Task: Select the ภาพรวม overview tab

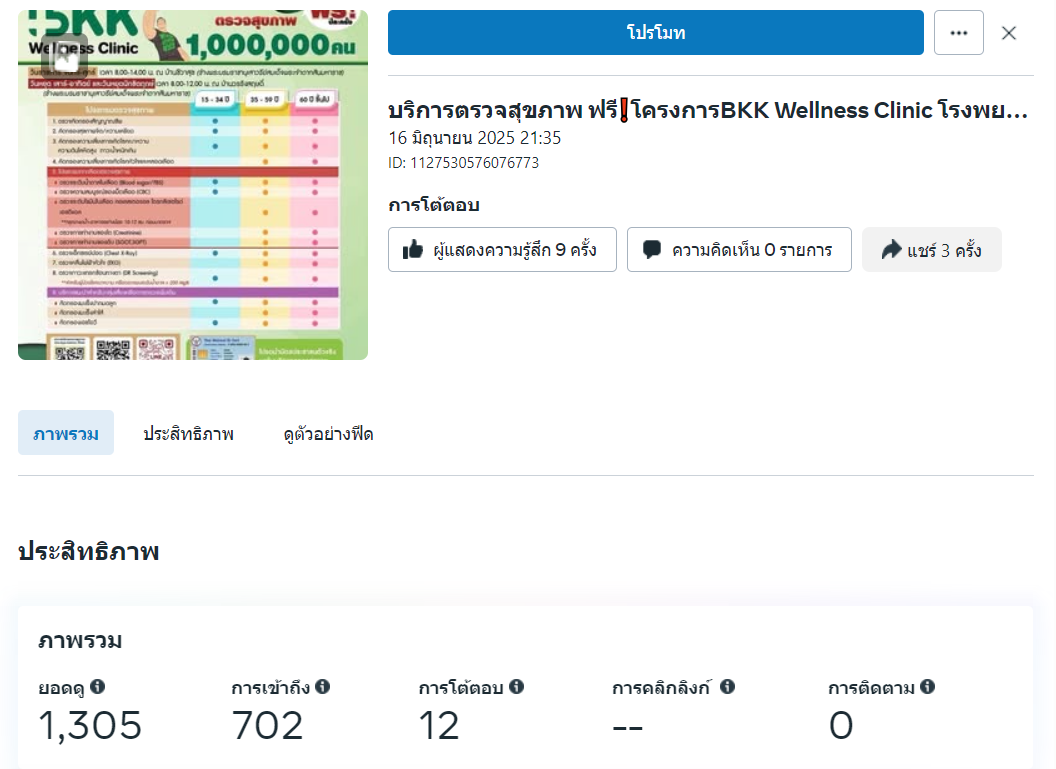Action: coord(66,433)
